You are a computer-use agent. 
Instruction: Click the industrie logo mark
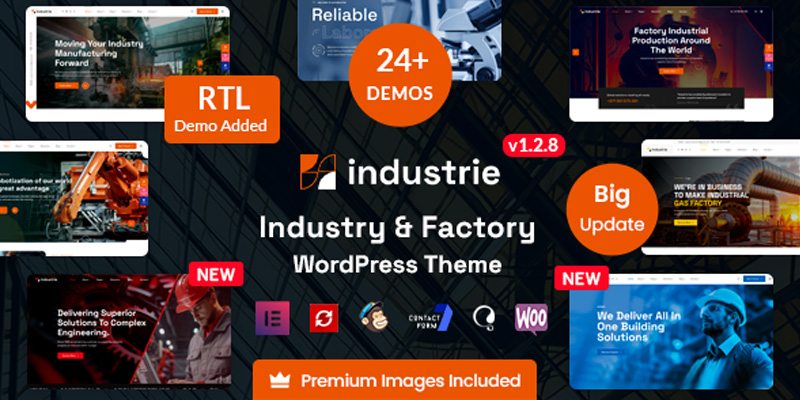pos(318,172)
